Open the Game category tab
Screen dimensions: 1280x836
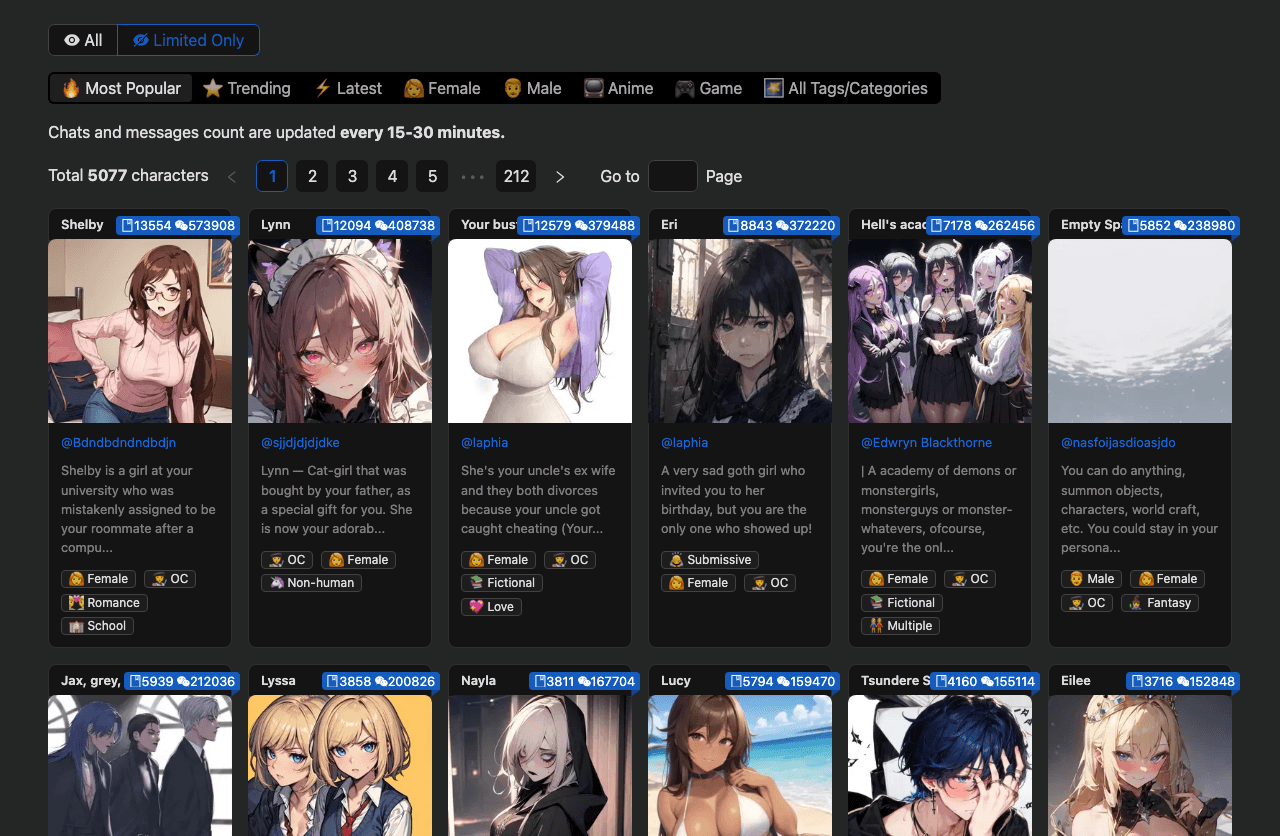pyautogui.click(x=708, y=88)
